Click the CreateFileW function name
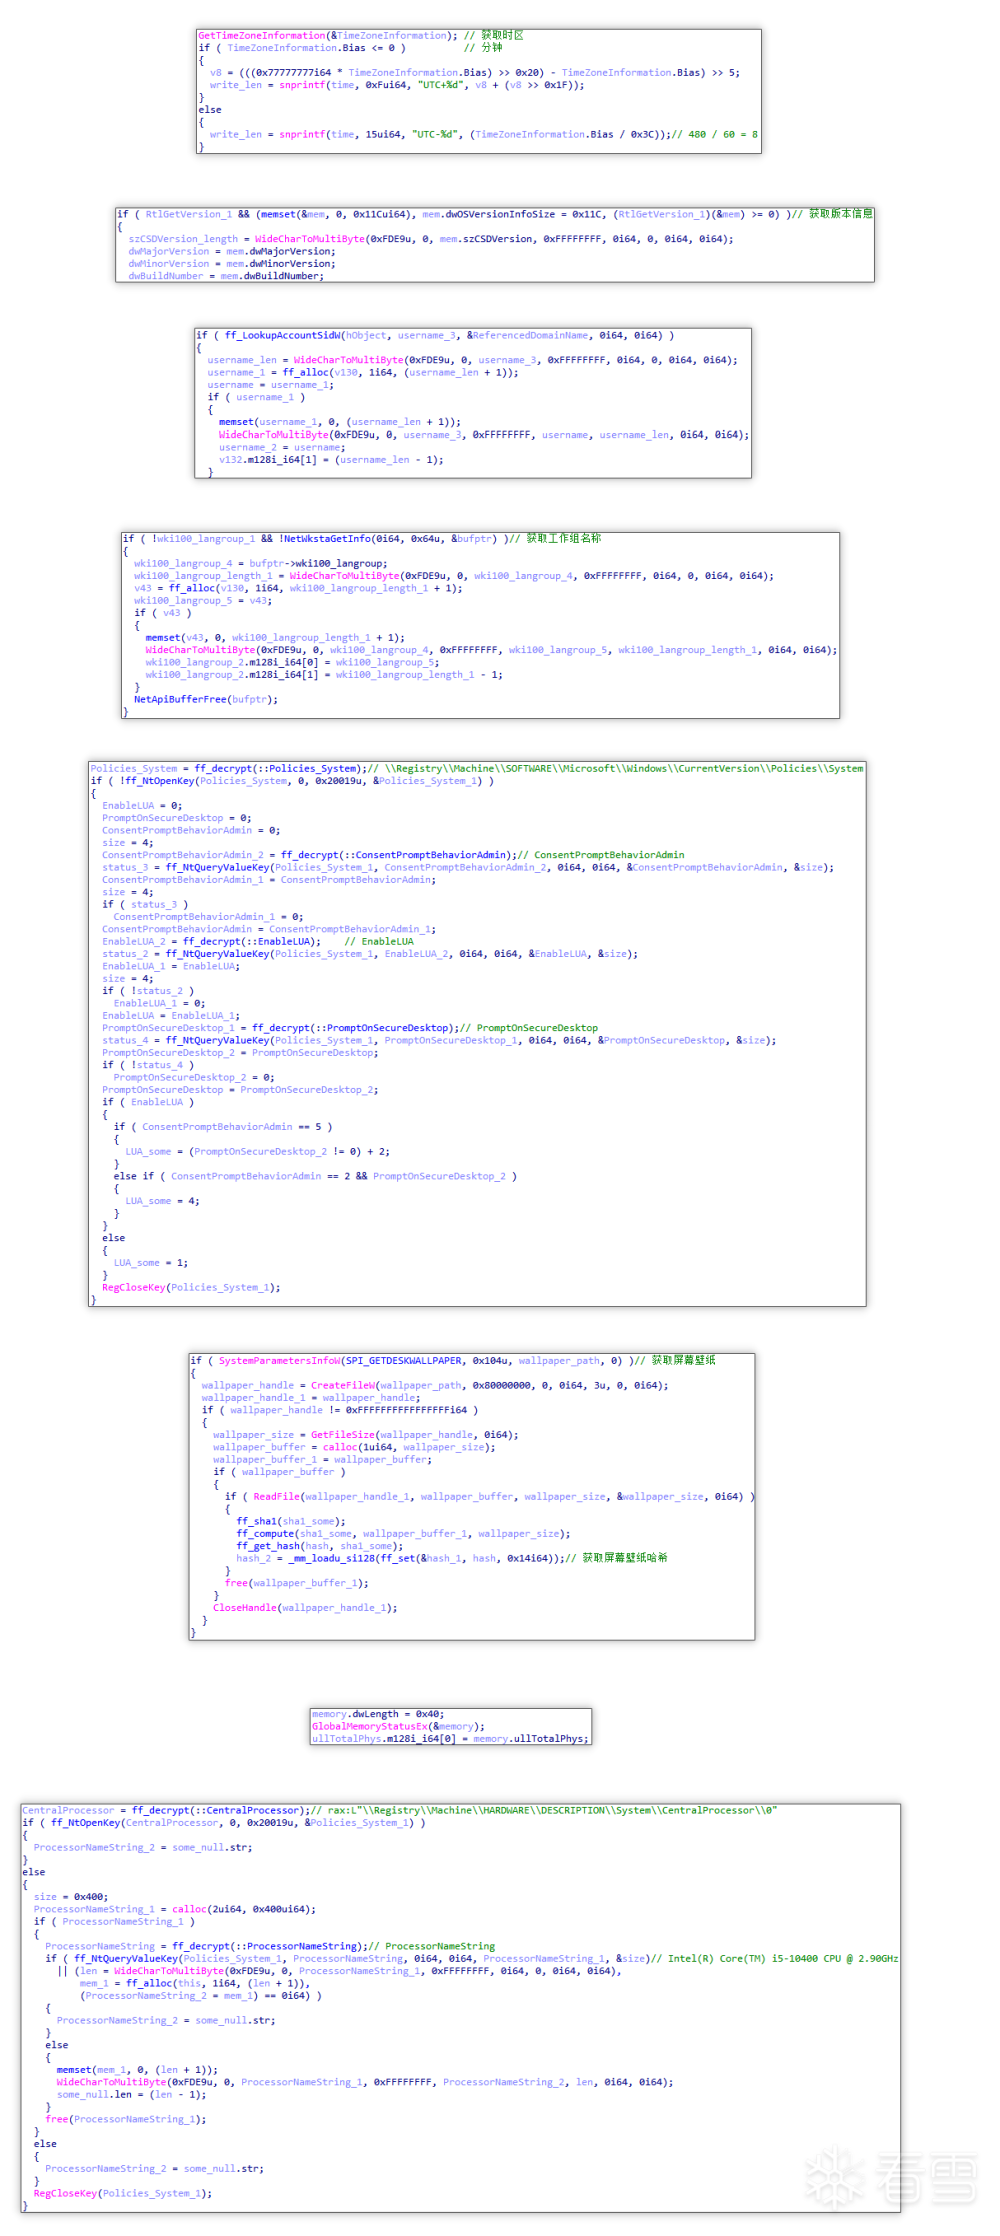 pos(342,1386)
